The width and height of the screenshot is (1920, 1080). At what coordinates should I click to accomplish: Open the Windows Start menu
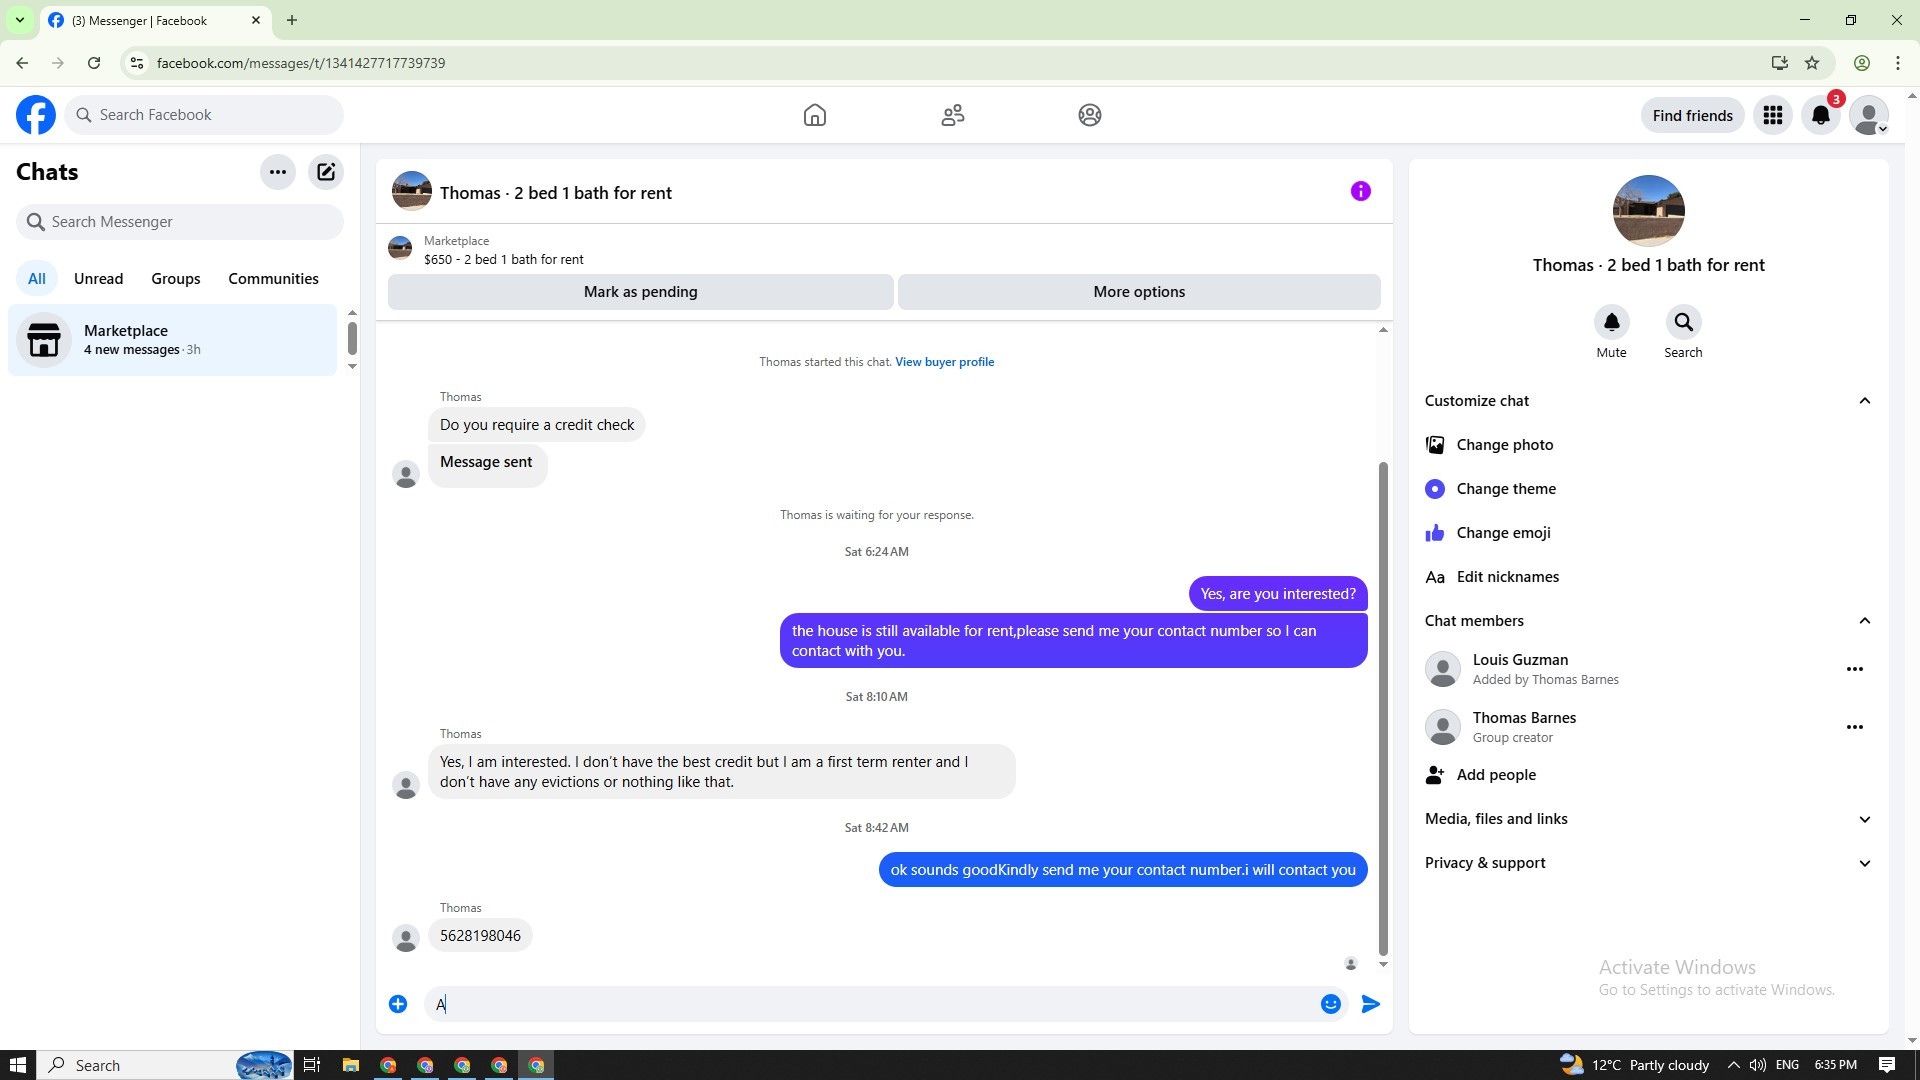click(17, 1065)
